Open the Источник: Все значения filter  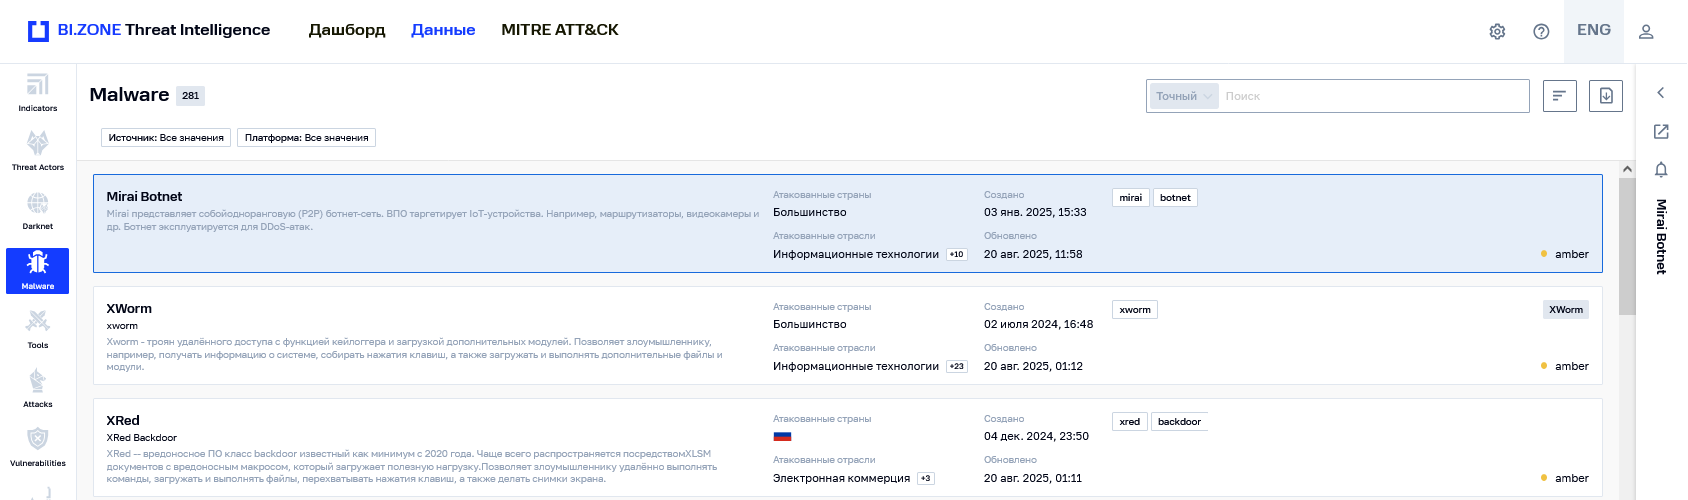[x=166, y=137]
